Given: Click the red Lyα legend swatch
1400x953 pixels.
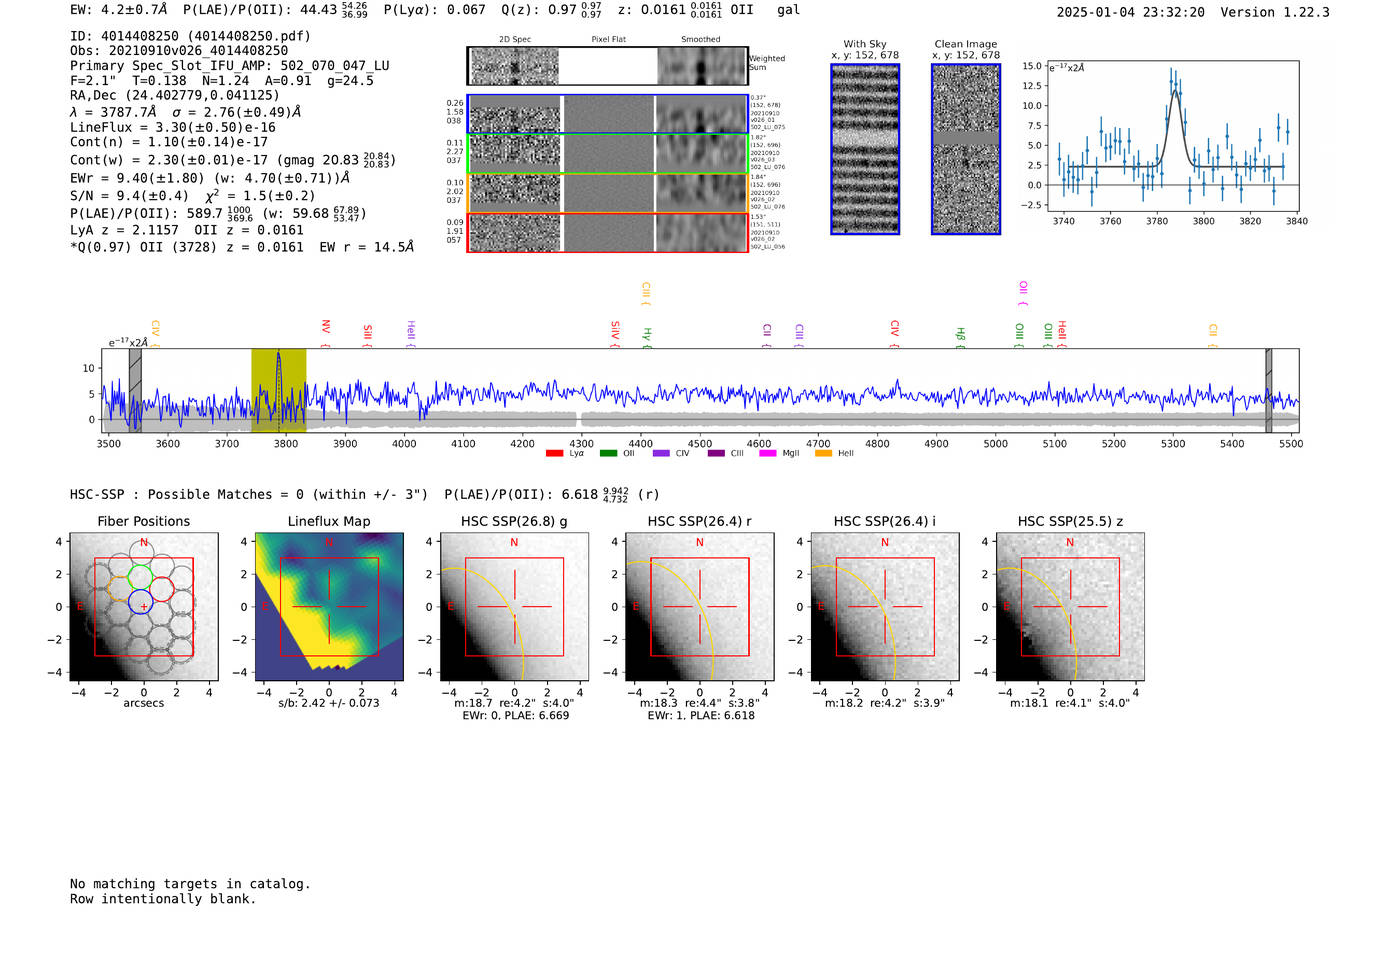Looking at the screenshot, I should coord(554,453).
